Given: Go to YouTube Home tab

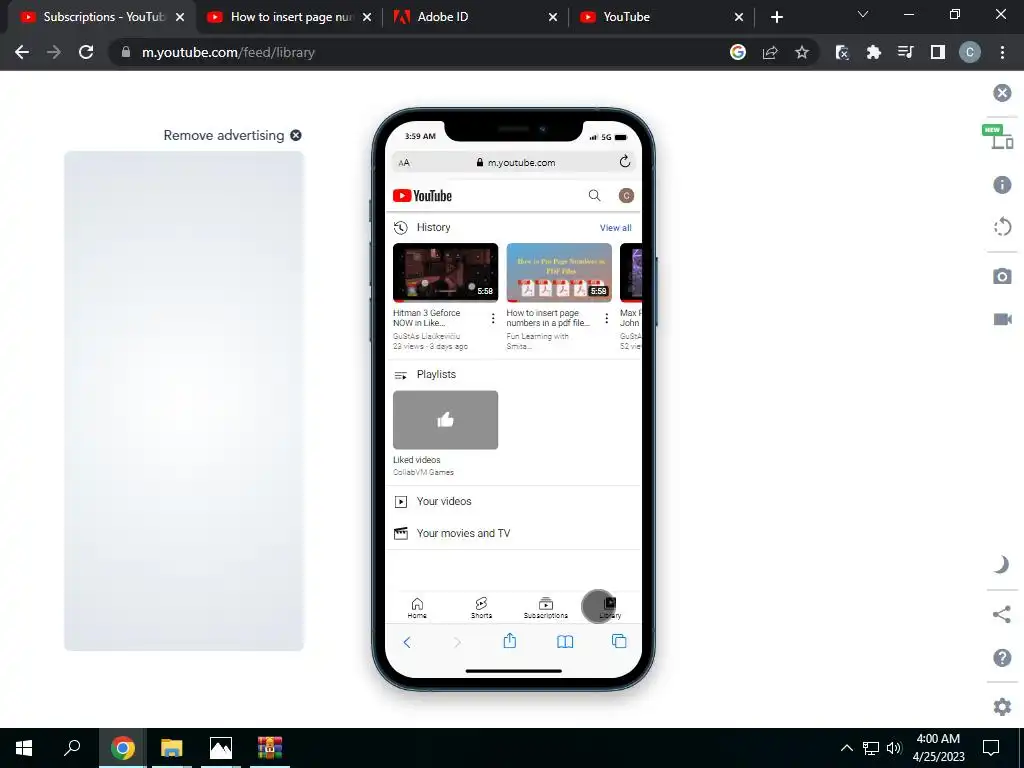Looking at the screenshot, I should (x=417, y=607).
